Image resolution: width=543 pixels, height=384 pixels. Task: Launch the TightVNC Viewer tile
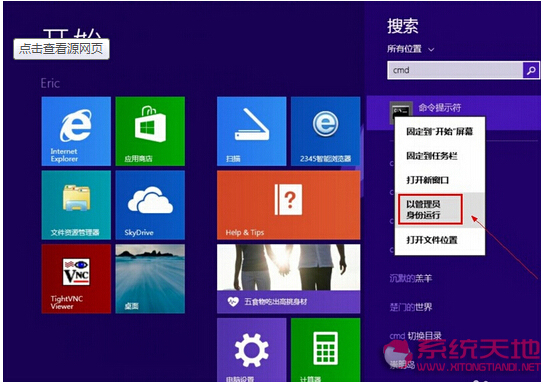coord(76,279)
